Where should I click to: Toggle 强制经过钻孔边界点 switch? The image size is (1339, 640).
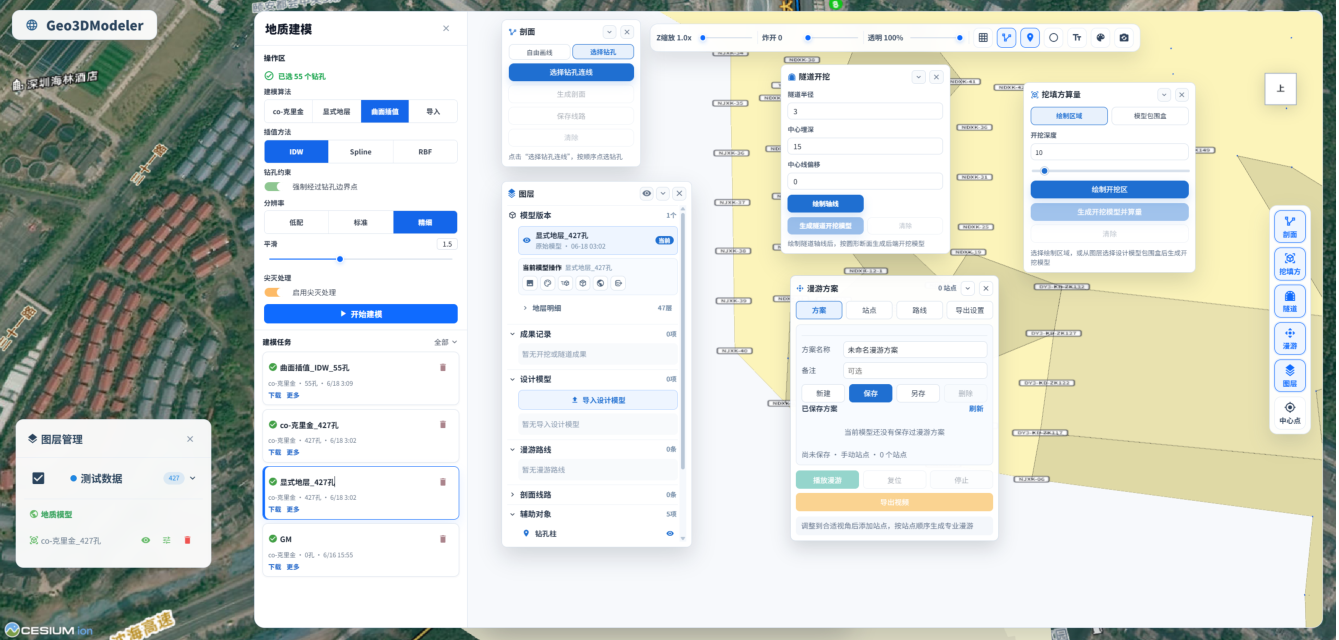click(x=273, y=186)
